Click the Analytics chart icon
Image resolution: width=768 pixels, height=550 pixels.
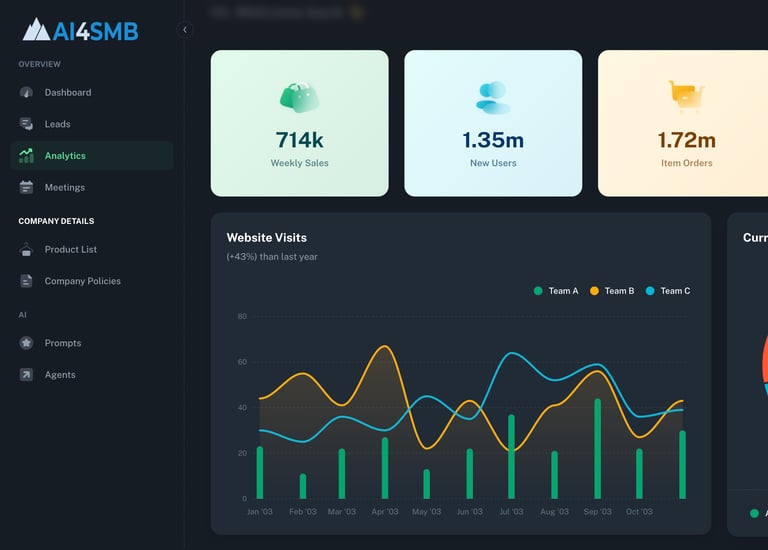(26, 155)
